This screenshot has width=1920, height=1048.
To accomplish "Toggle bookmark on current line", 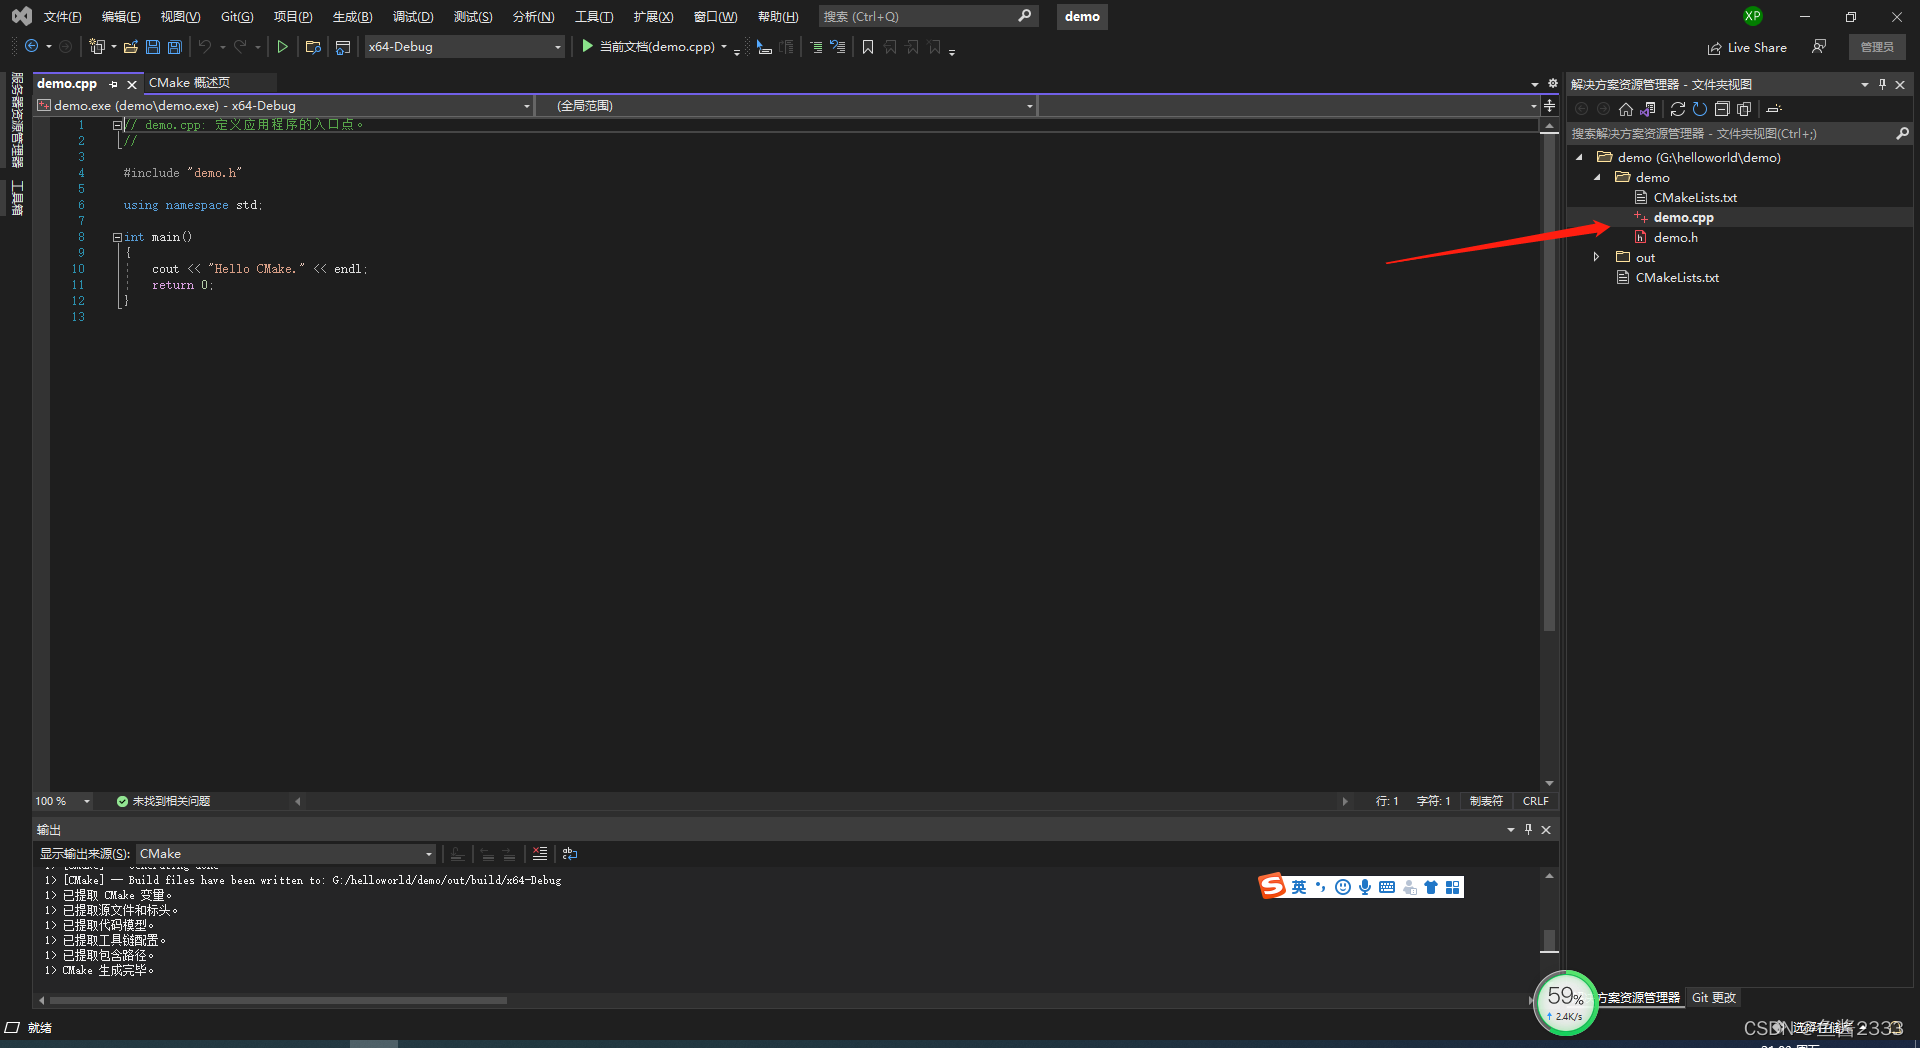I will click(868, 47).
